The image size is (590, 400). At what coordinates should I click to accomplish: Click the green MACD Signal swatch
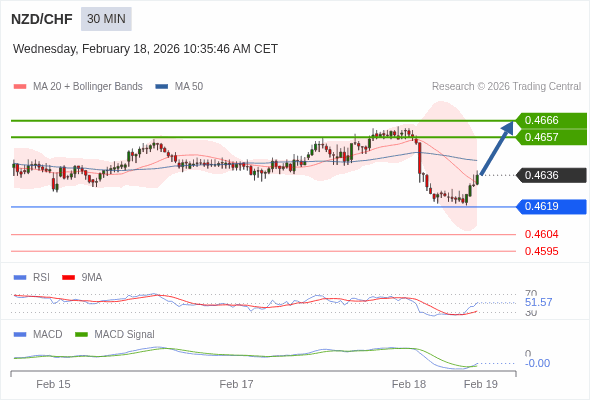(81, 335)
